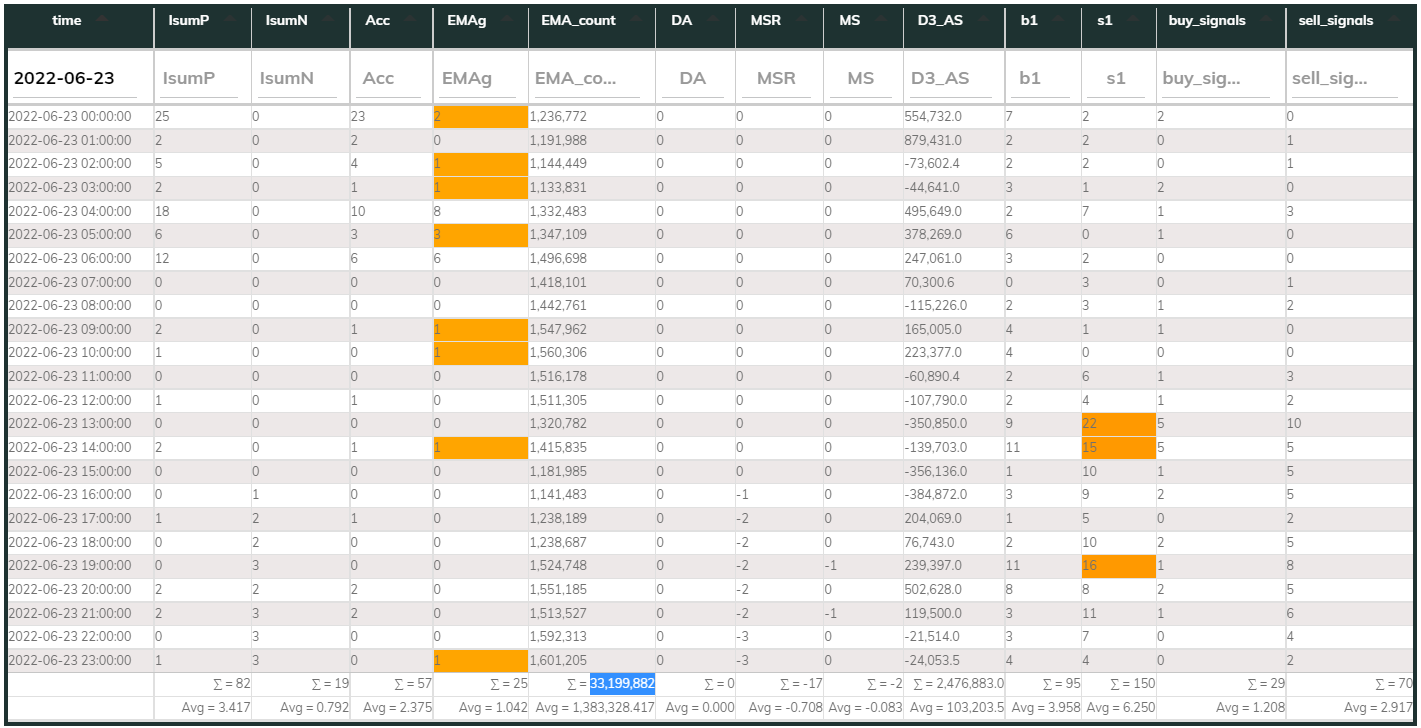Click the sort arrow in sell_signals header
Viewport: 1421px width, 728px height.
[x=1392, y=20]
